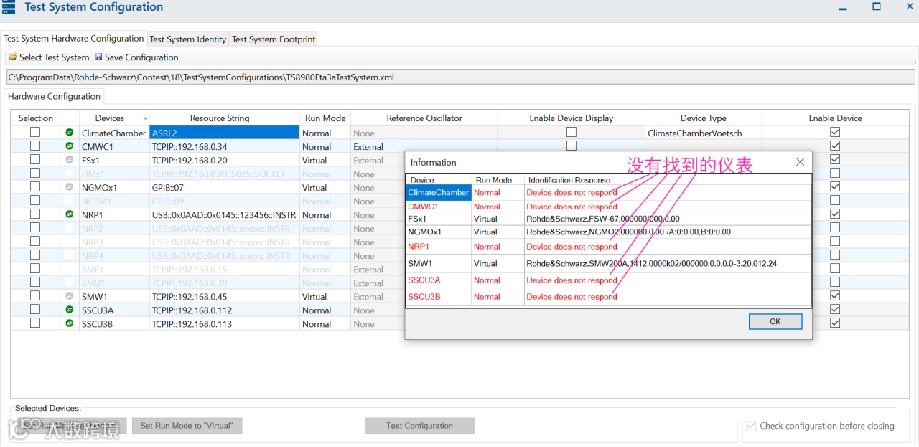Sort by the Reference Oscillator column header
Image resolution: width=919 pixels, height=447 pixels.
(x=424, y=118)
